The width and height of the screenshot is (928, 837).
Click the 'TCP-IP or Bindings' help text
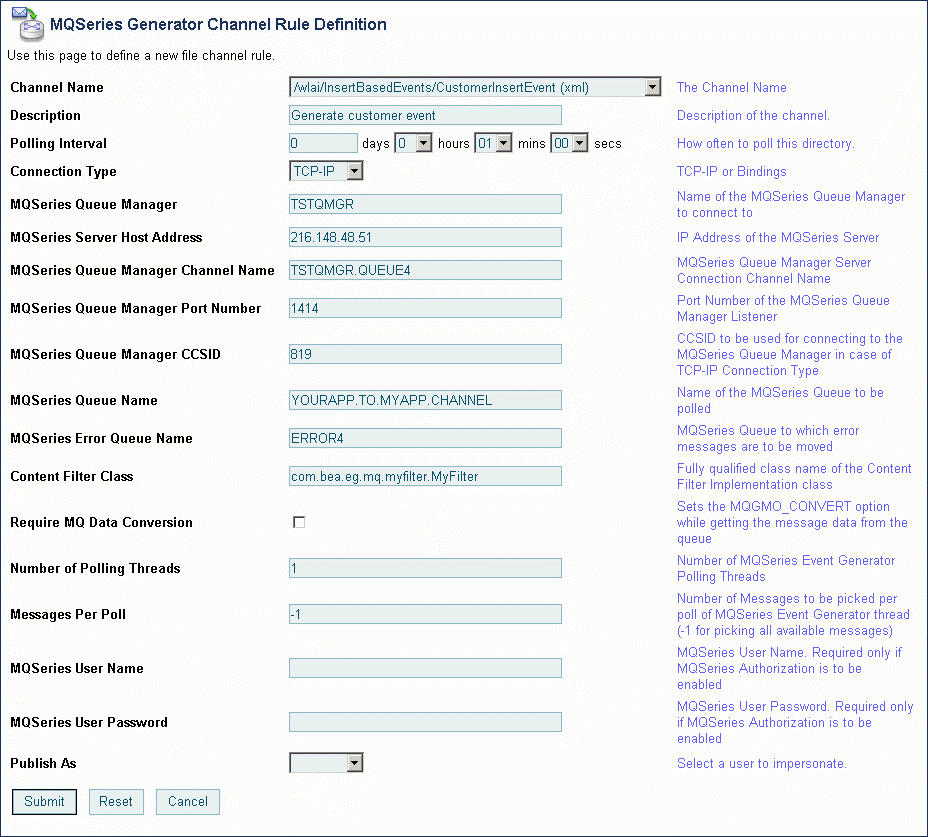pos(732,172)
